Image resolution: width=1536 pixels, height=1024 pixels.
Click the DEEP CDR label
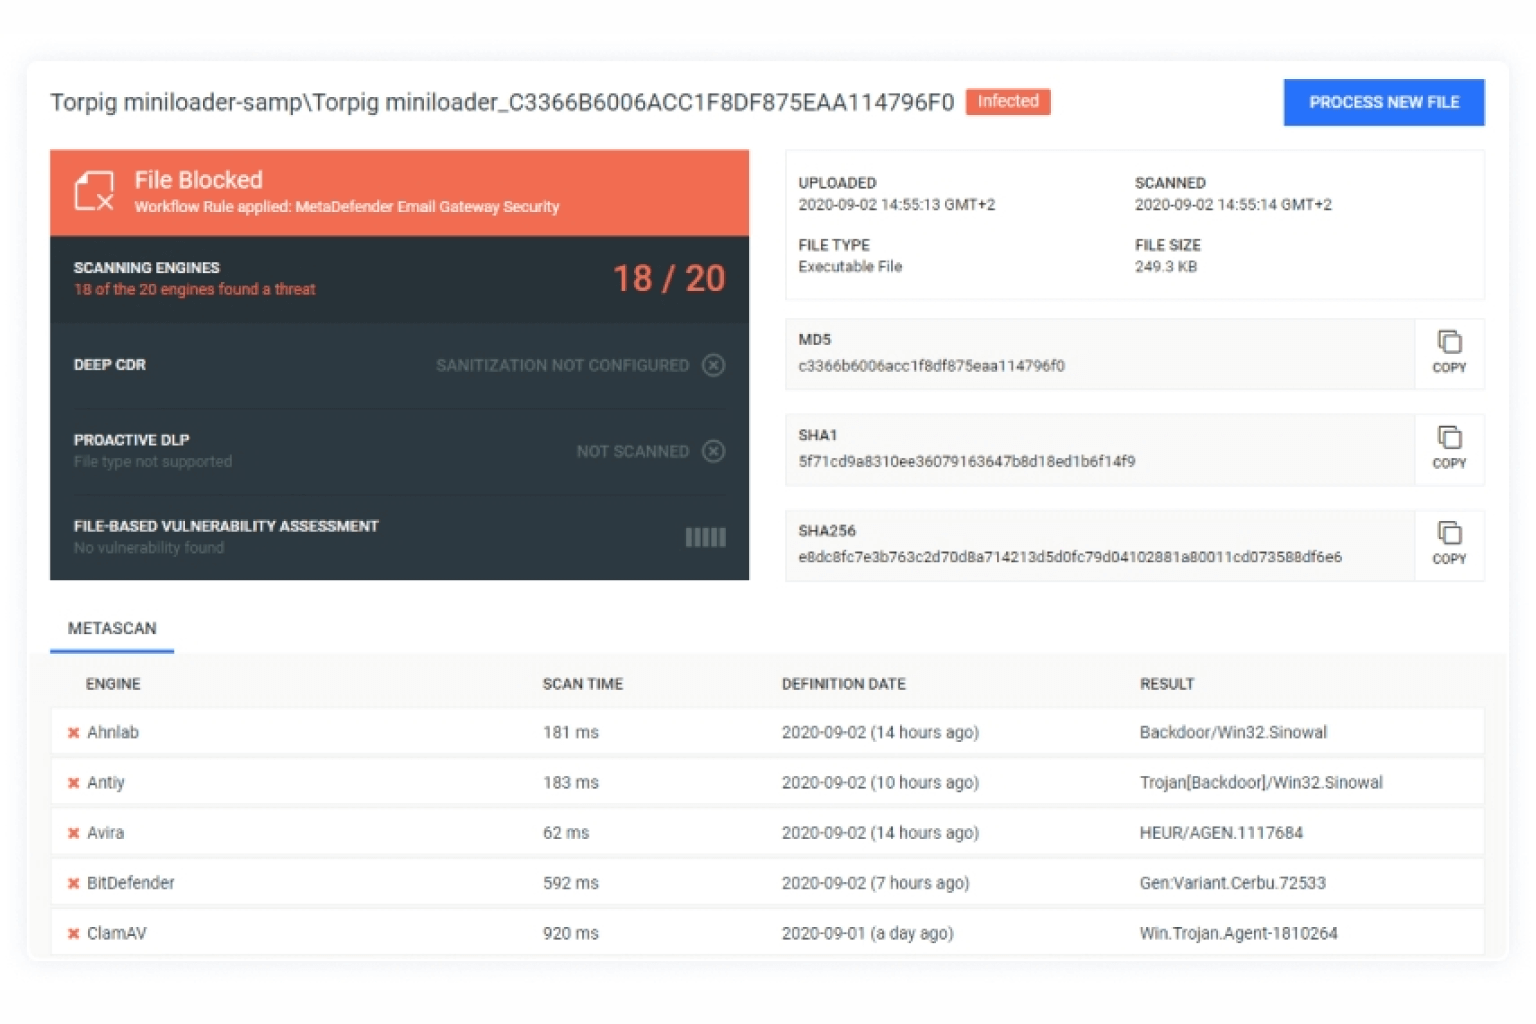click(x=110, y=365)
